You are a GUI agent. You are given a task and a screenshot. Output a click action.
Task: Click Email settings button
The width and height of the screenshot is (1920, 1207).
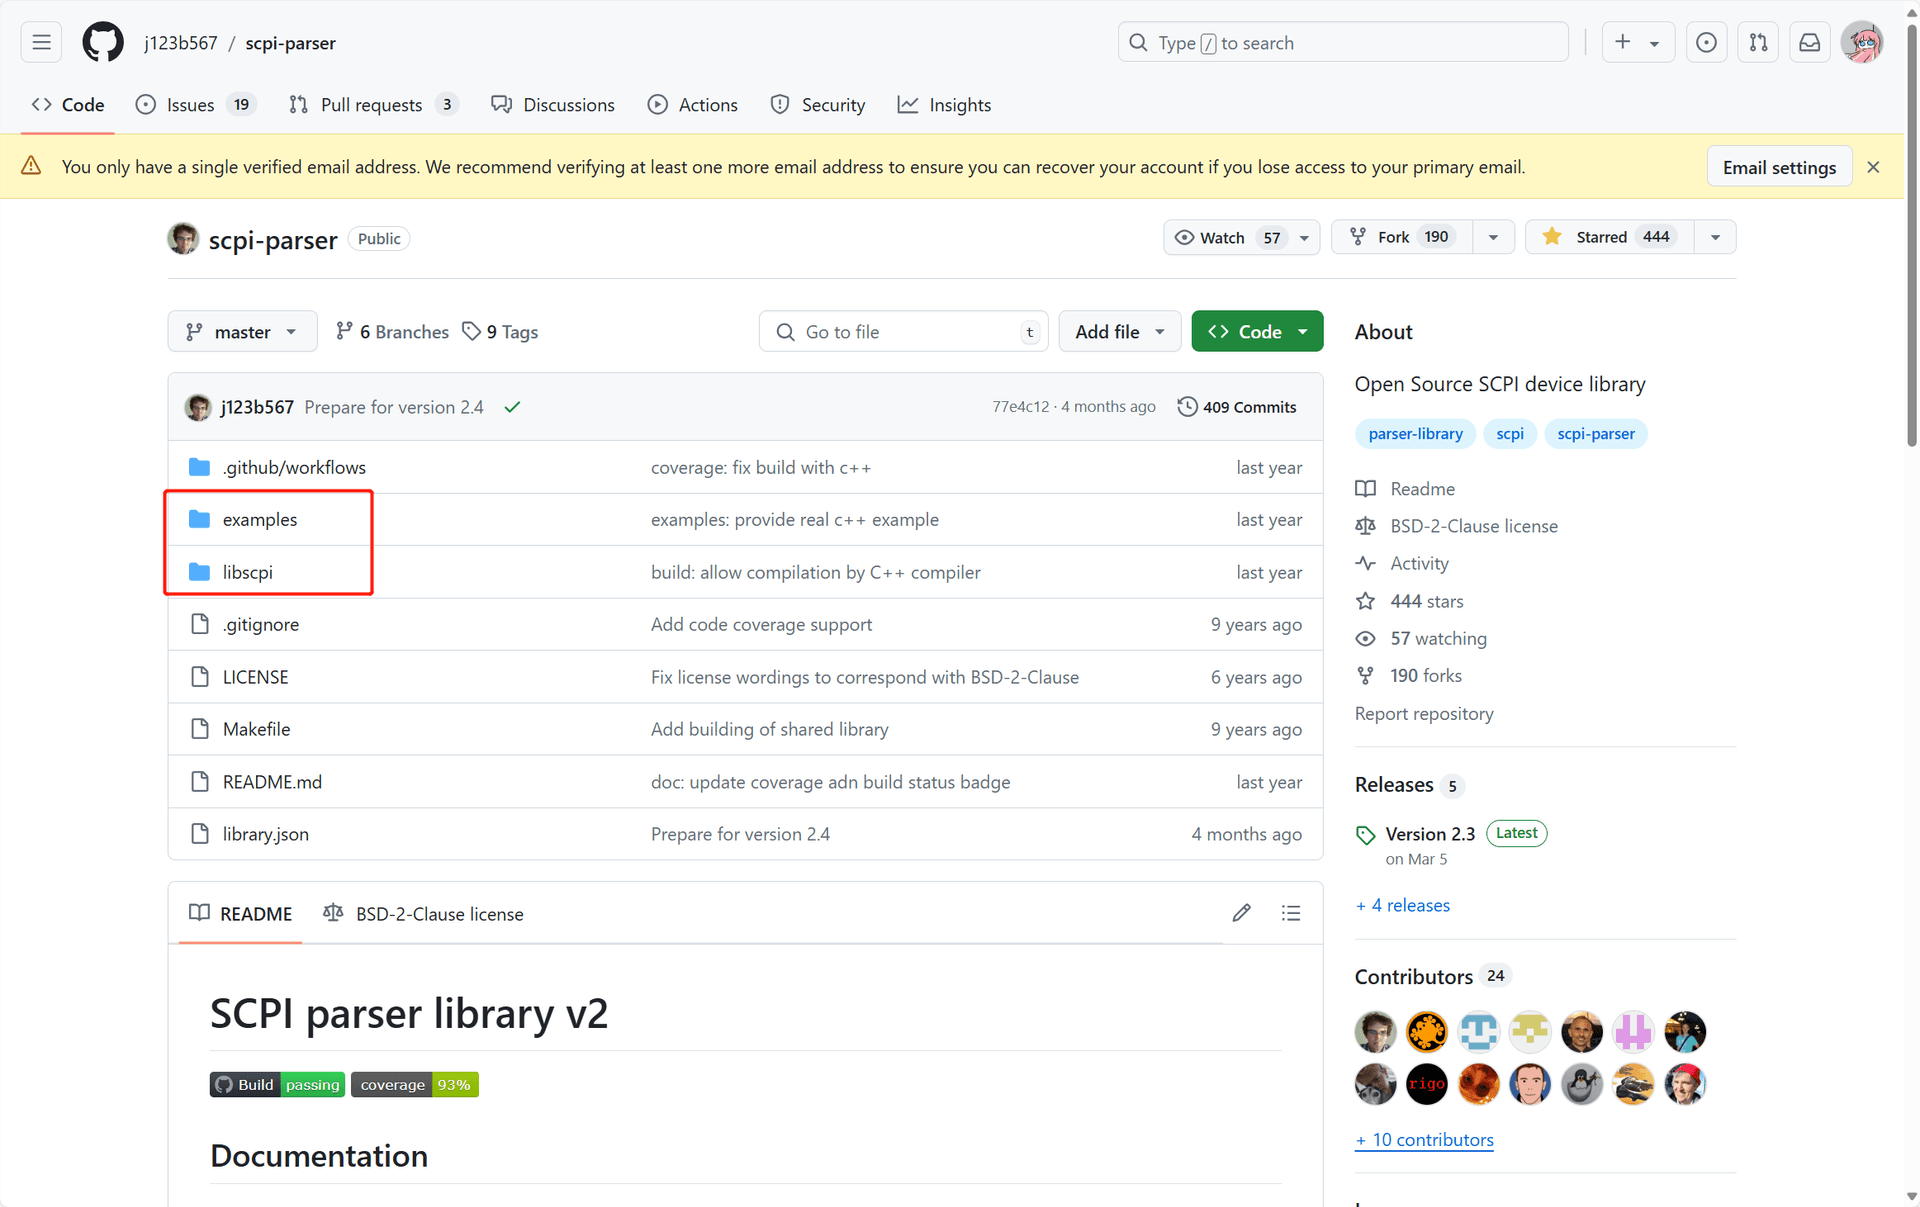1779,167
